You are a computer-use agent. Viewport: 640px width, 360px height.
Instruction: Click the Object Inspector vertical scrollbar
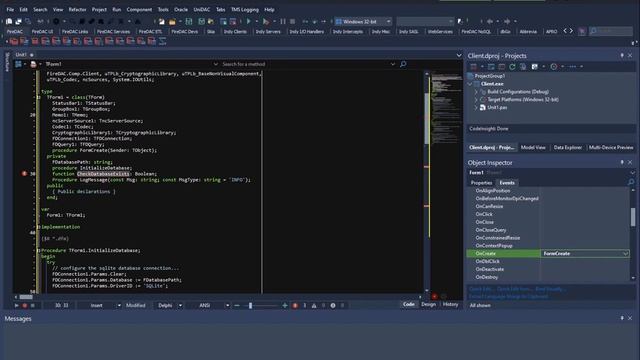tap(633, 217)
